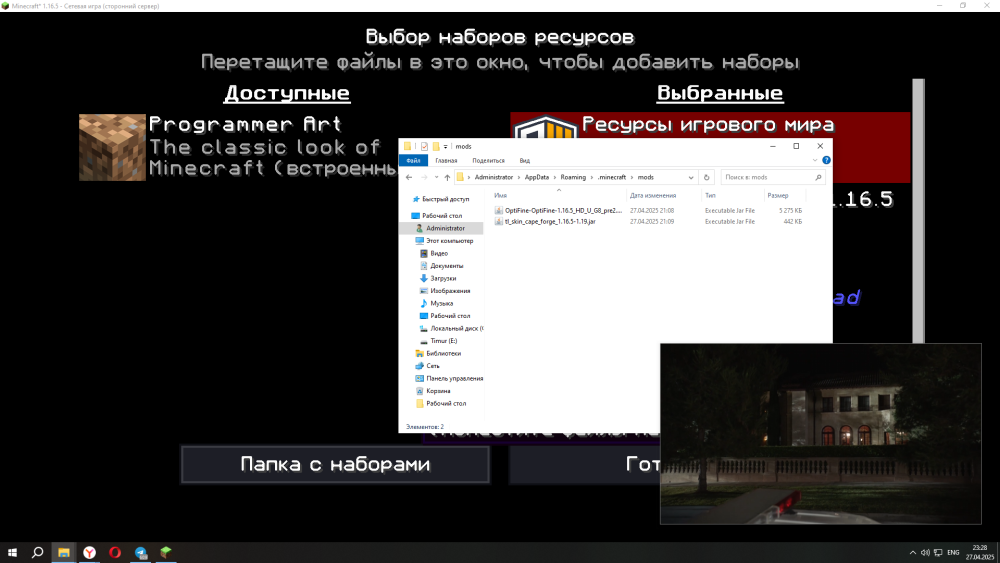
Task: Open Панель управления in navigation pane
Action: (x=449, y=378)
